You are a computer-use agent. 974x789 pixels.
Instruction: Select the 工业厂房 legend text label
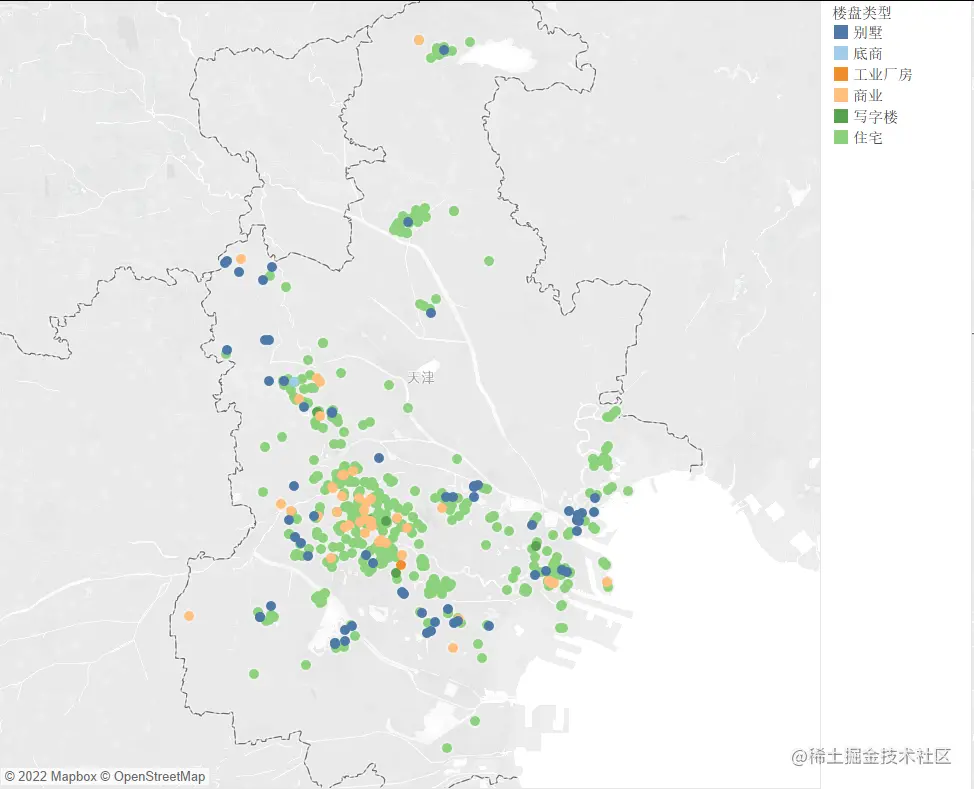pos(883,75)
